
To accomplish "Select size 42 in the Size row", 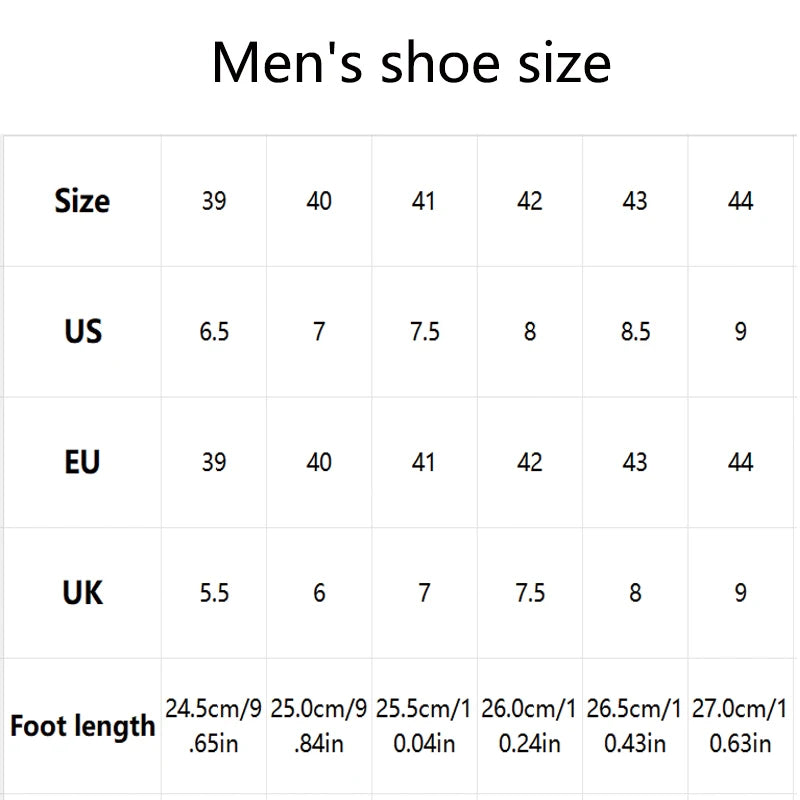I will [x=530, y=201].
